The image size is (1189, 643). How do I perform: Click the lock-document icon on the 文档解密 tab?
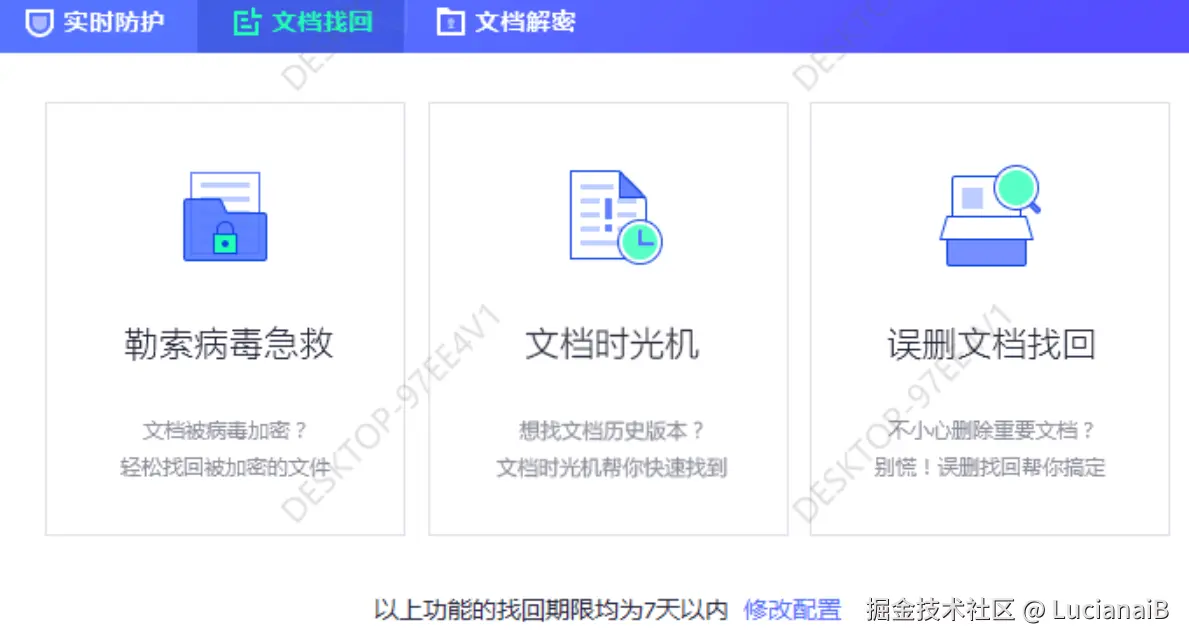pyautogui.click(x=449, y=21)
